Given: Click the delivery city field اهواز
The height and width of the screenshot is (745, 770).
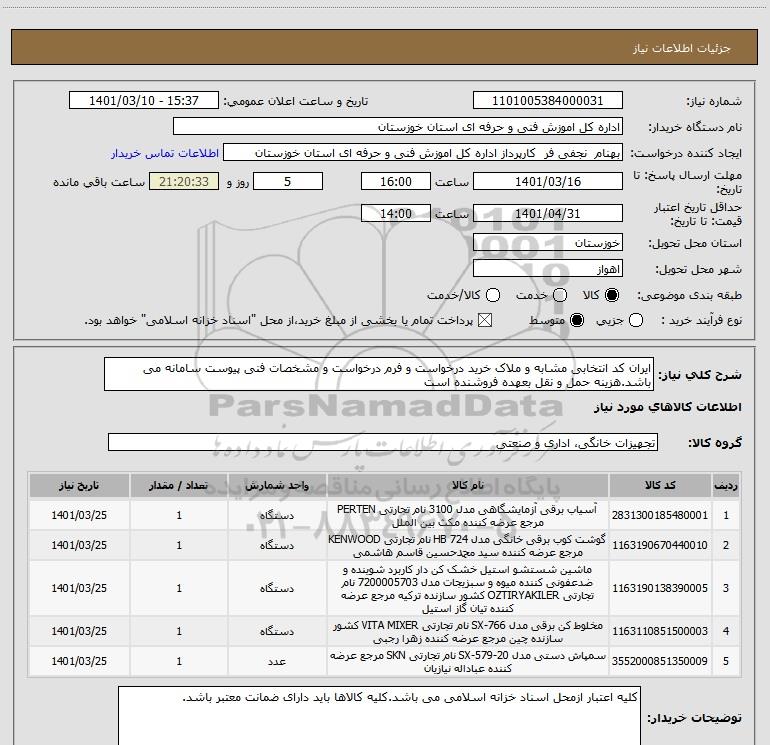Looking at the screenshot, I should coord(548,269).
